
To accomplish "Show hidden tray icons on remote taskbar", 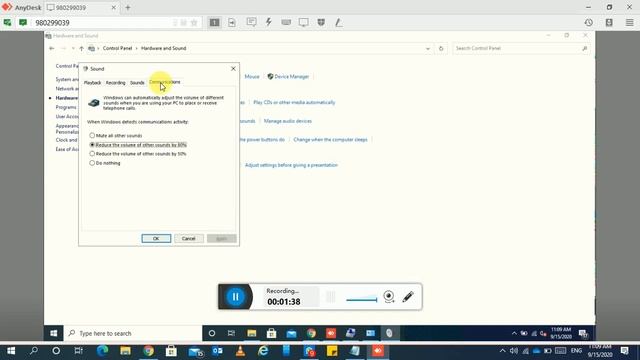I will (514, 333).
